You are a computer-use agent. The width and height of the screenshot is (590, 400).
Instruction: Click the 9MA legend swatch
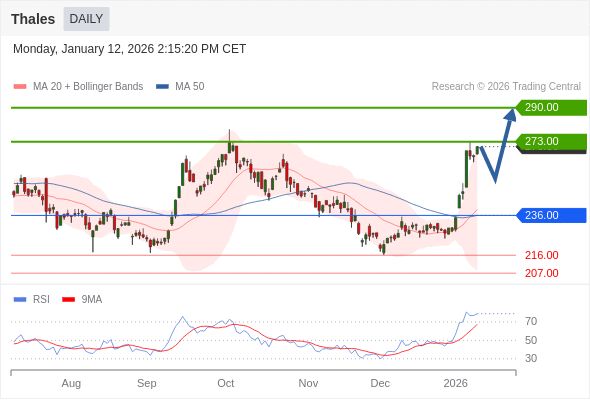[x=68, y=300]
